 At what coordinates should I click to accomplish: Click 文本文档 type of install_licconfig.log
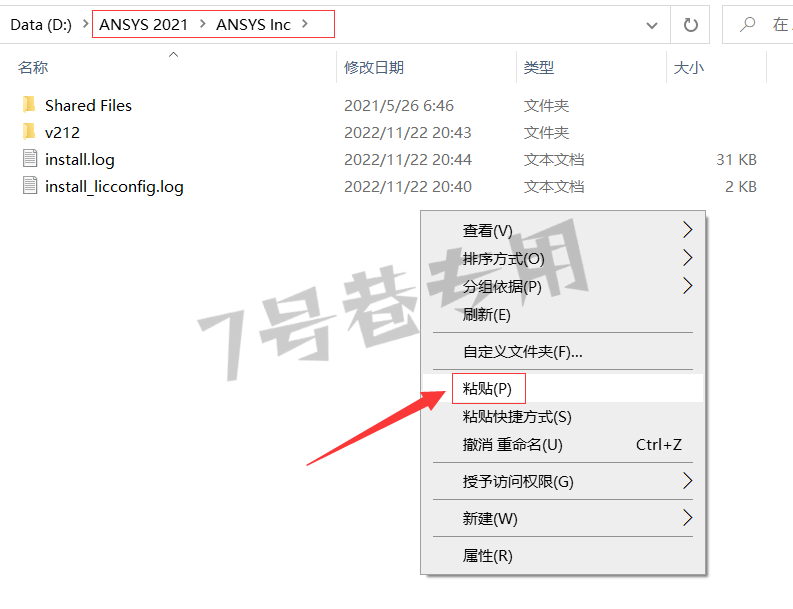[x=554, y=187]
